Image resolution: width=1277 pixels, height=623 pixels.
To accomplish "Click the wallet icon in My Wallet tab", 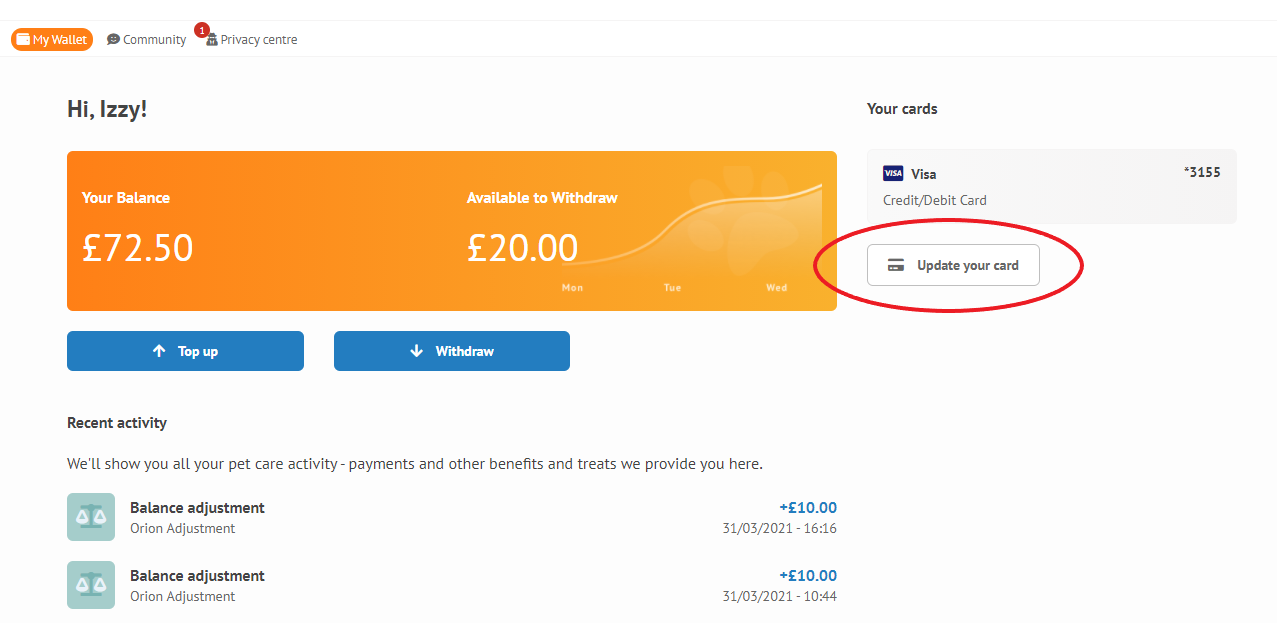I will [23, 40].
